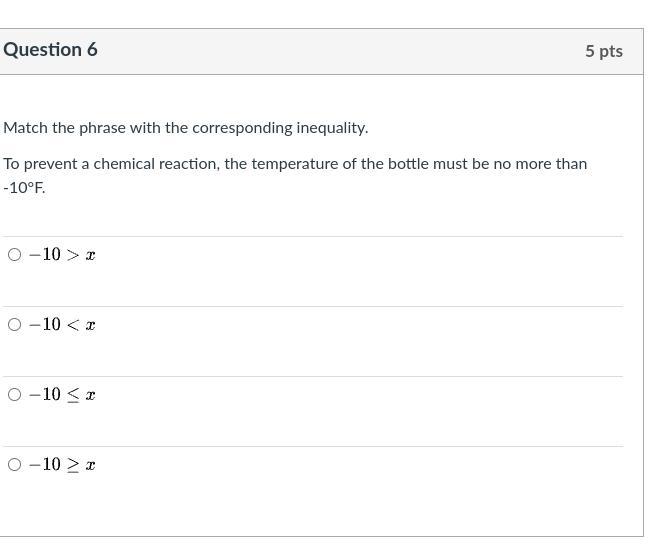Click the ≥ symbol in the fourth option
This screenshot has width=655, height=552.
click(73, 465)
